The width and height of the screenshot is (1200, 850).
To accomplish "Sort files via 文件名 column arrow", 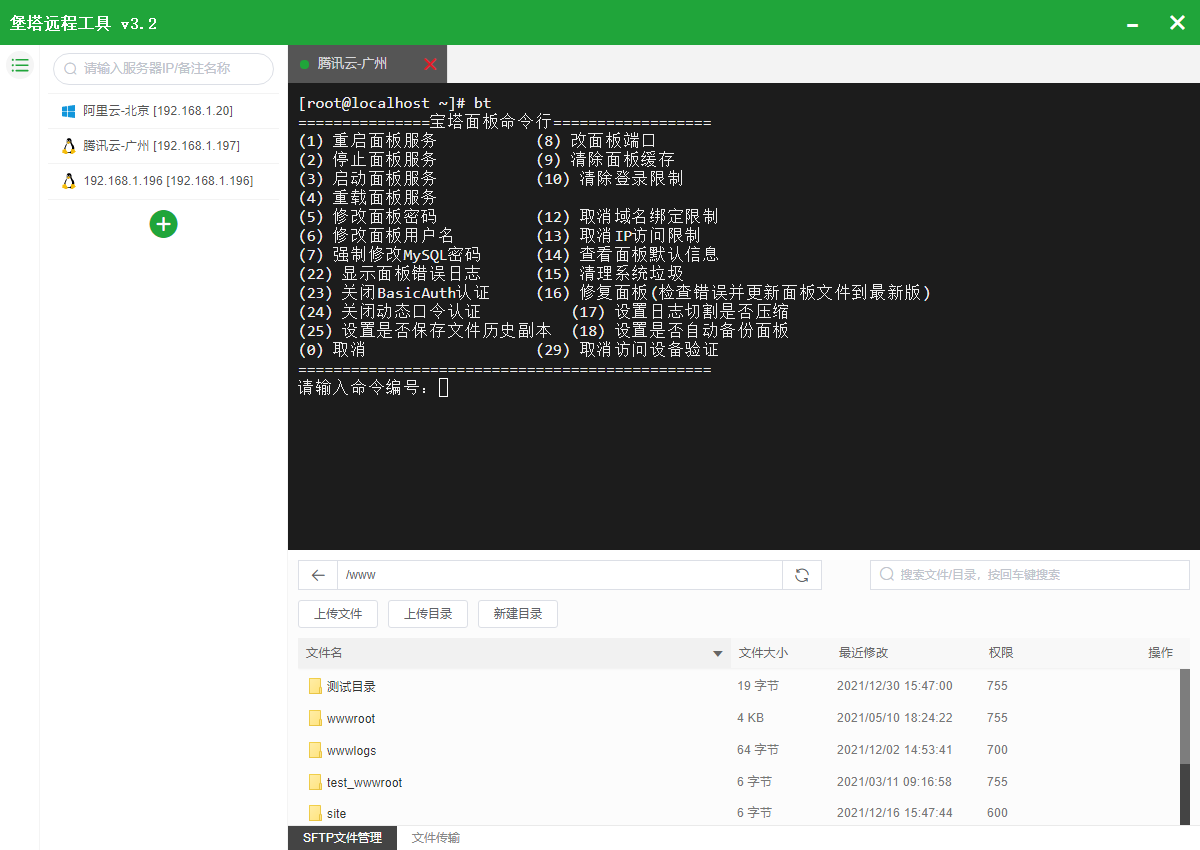I will coord(717,654).
